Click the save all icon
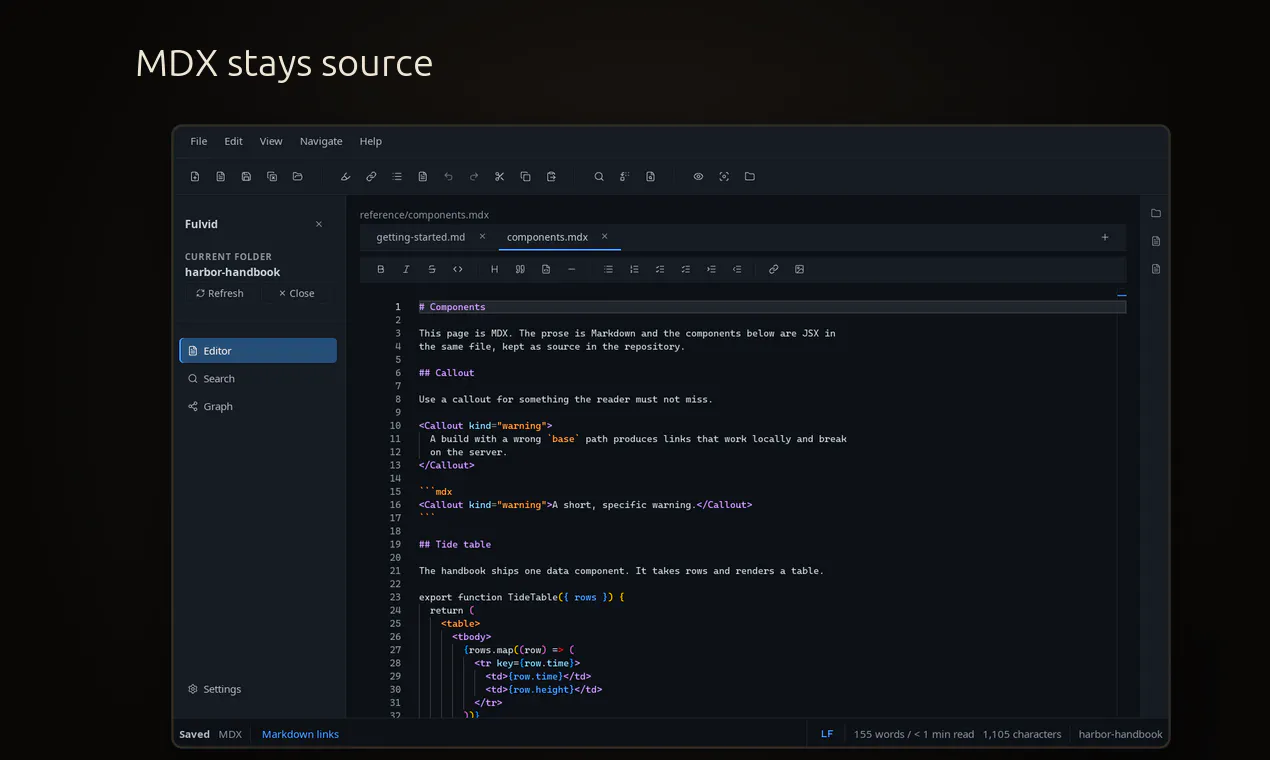The image size is (1270, 760). [x=272, y=177]
